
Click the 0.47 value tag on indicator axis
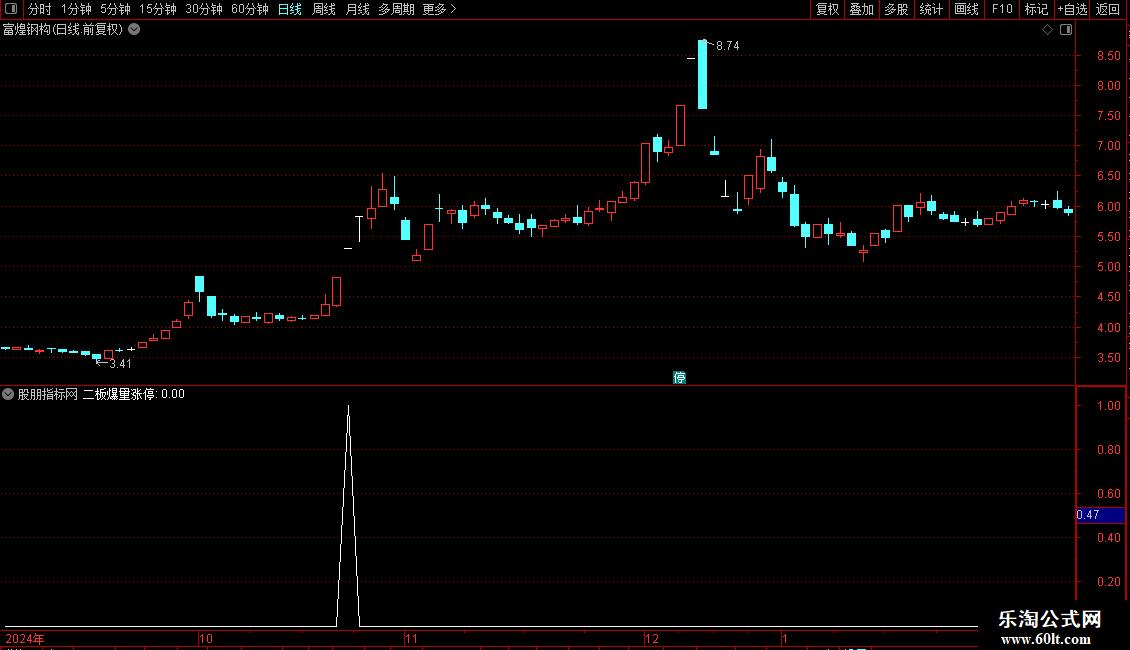click(x=1100, y=515)
